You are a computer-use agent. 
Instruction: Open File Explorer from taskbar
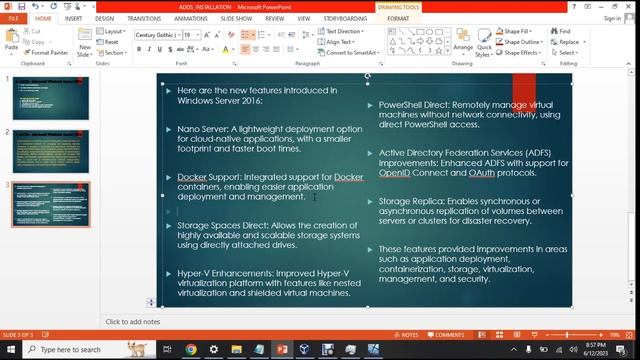pyautogui.click(x=236, y=349)
